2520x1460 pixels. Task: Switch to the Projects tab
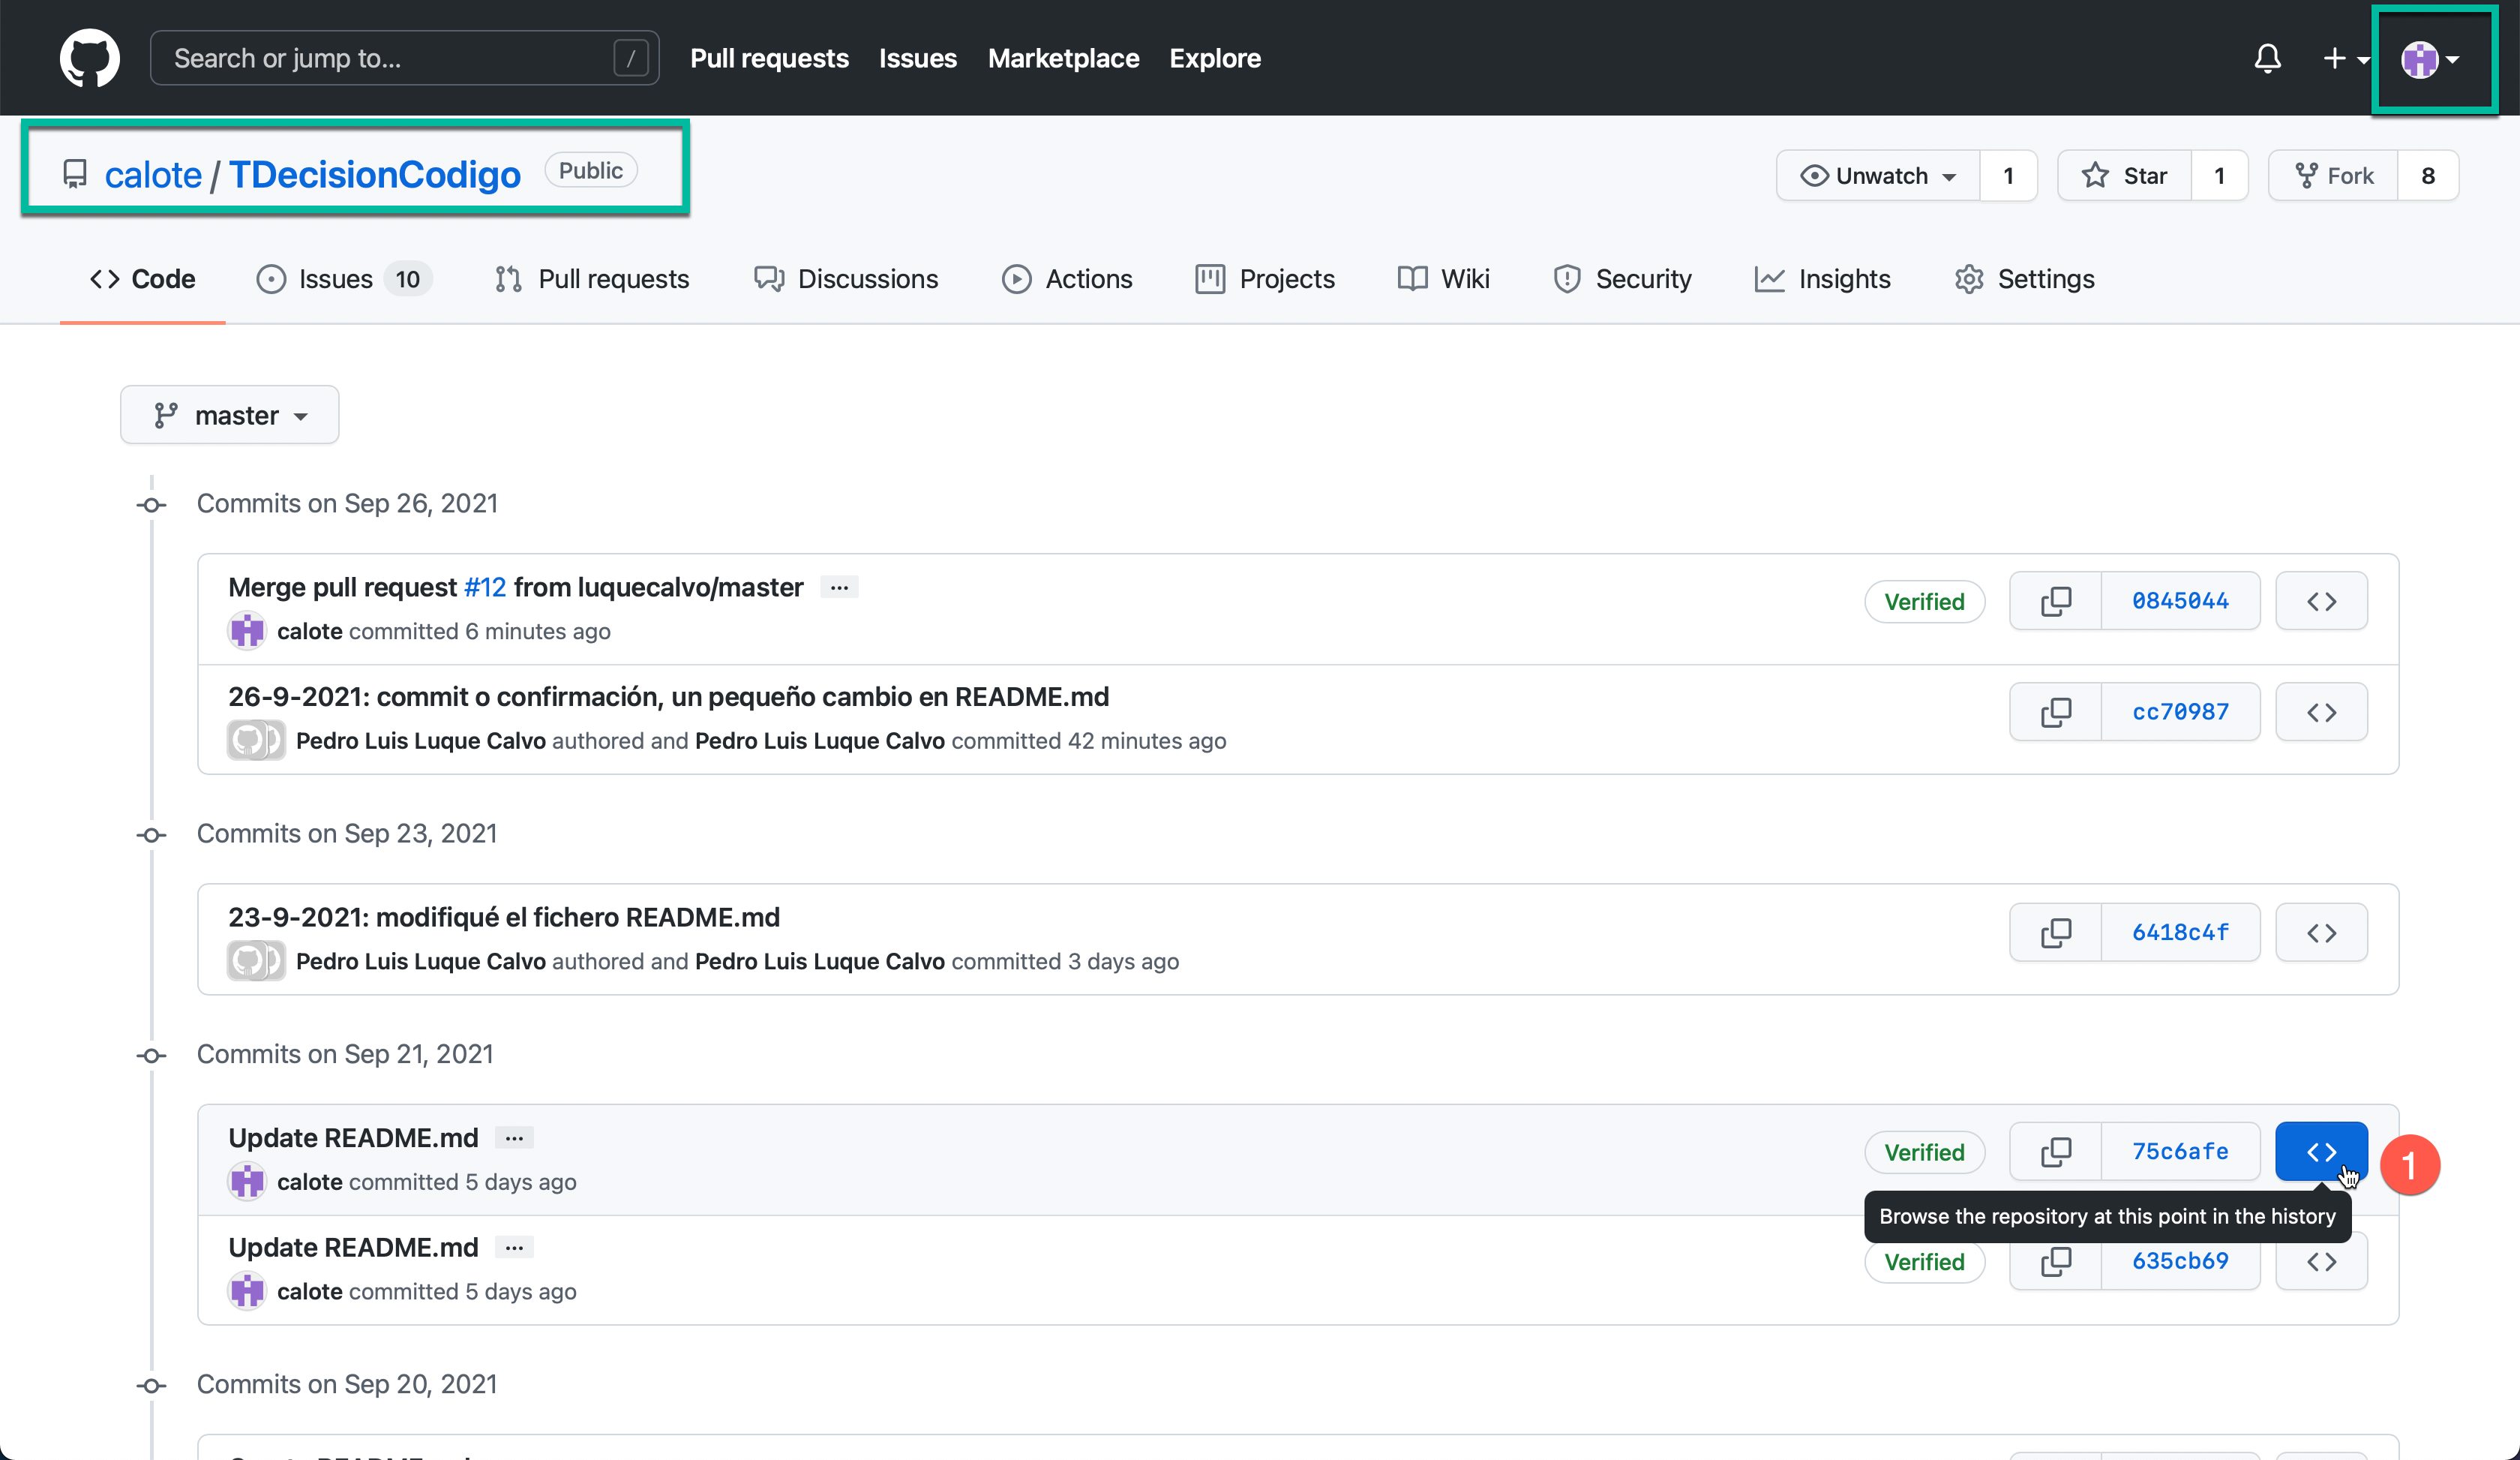(x=1265, y=279)
